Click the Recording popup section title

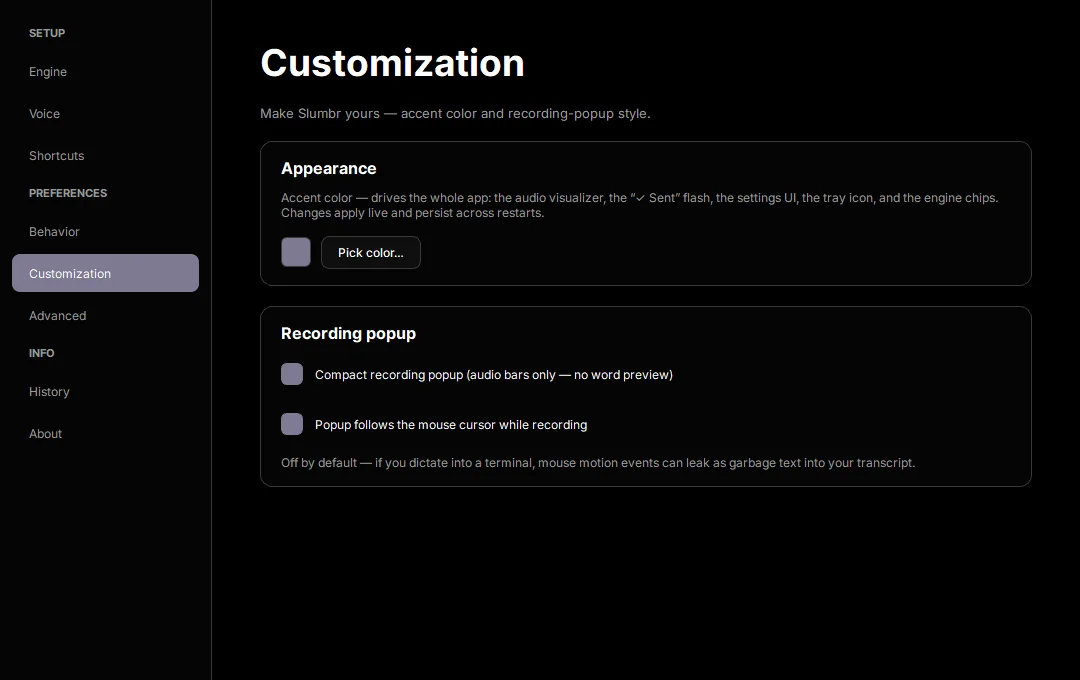349,333
